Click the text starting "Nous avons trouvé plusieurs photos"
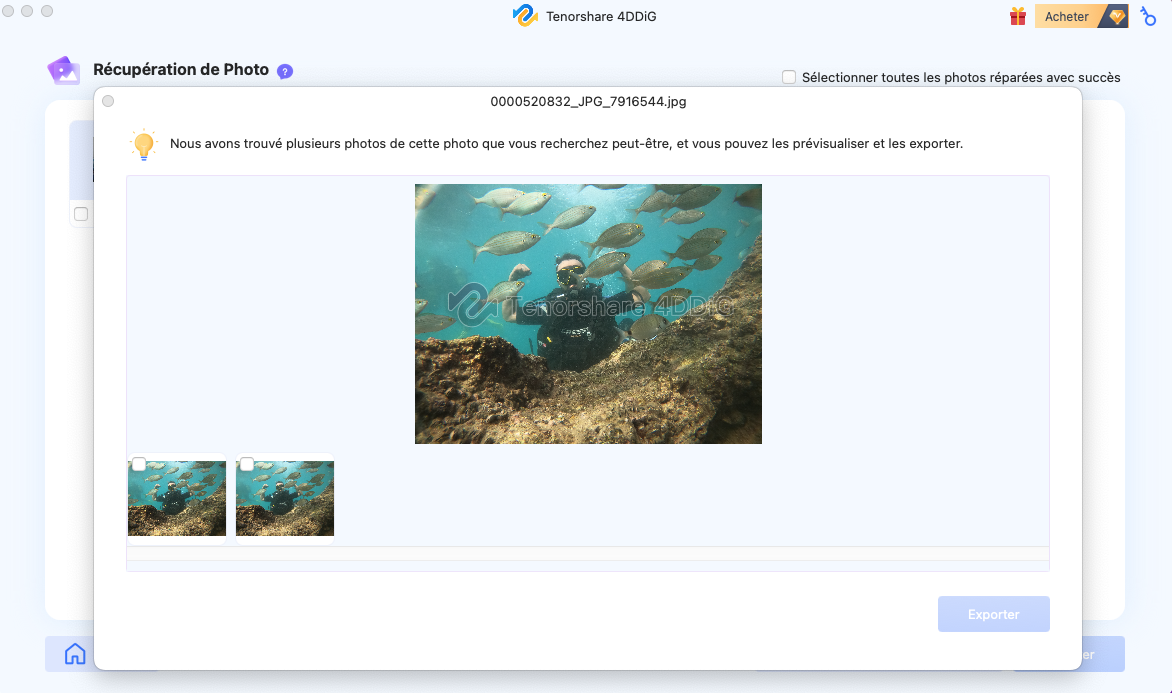The height and width of the screenshot is (693, 1172). point(566,144)
